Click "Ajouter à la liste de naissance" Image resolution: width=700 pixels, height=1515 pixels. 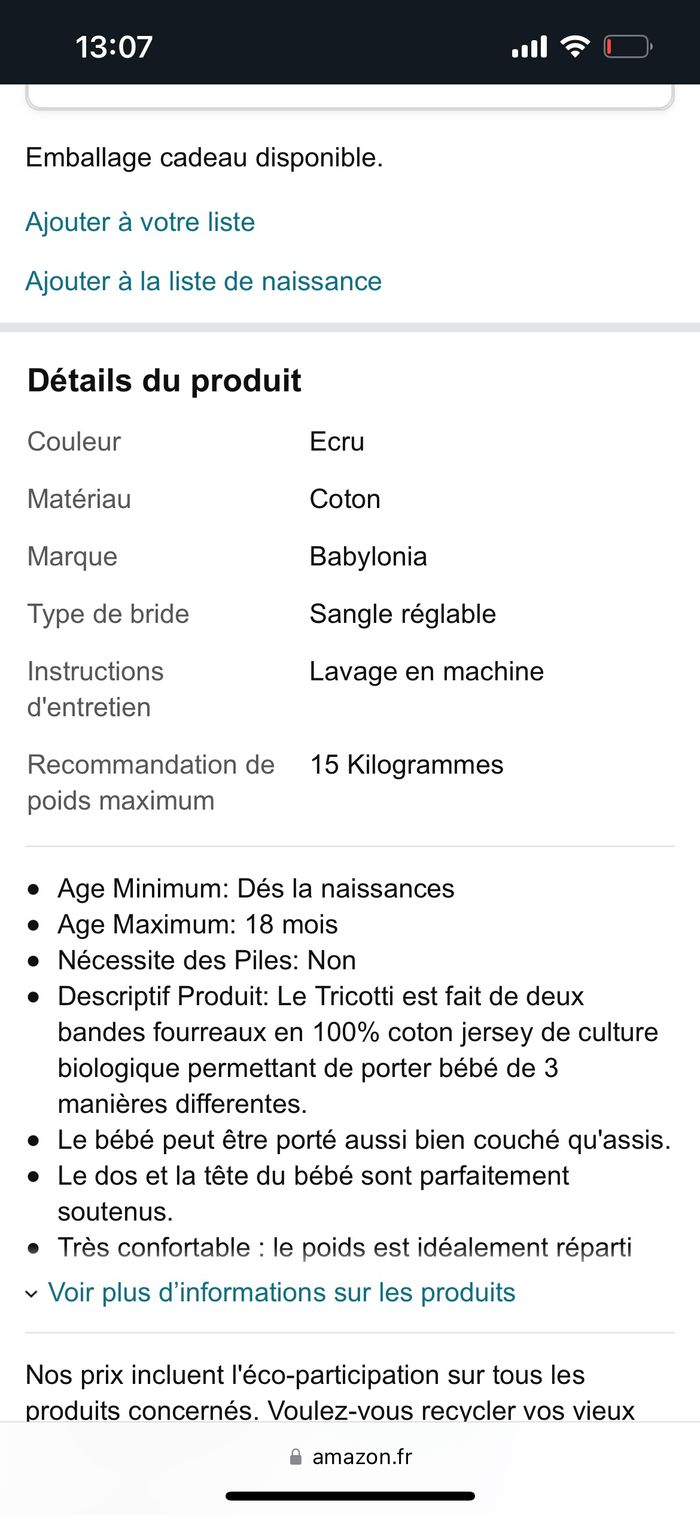pyautogui.click(x=203, y=281)
